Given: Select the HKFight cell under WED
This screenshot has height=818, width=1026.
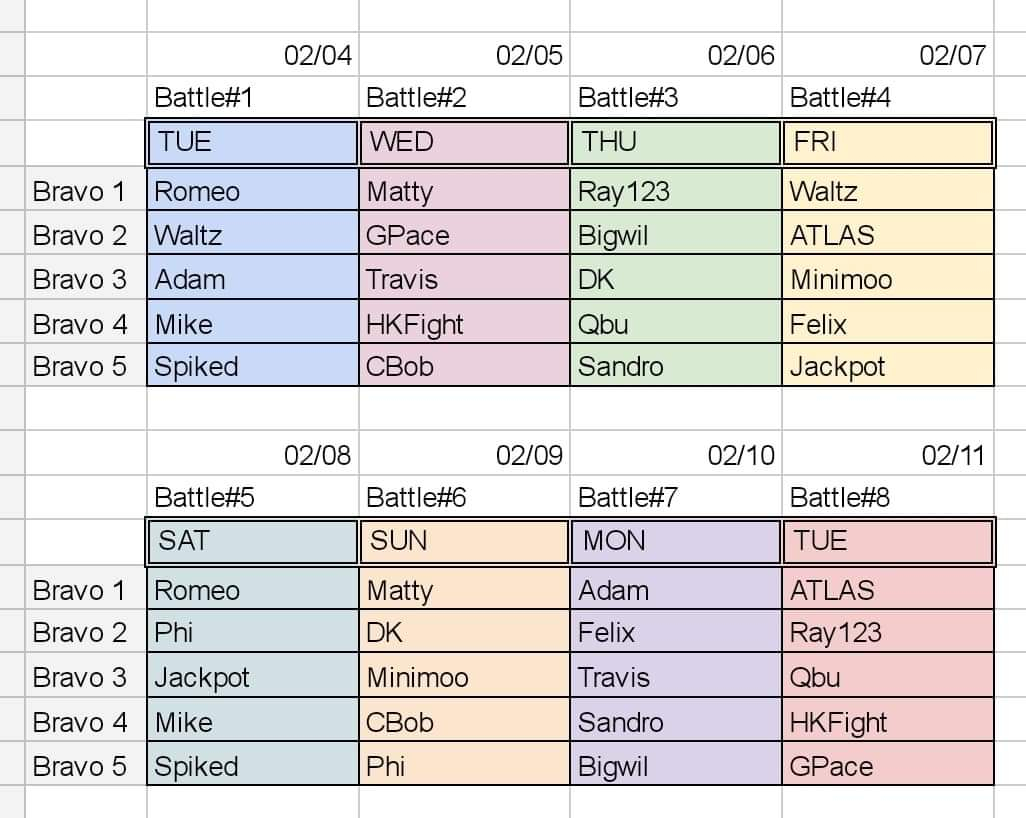Looking at the screenshot, I should click(465, 323).
